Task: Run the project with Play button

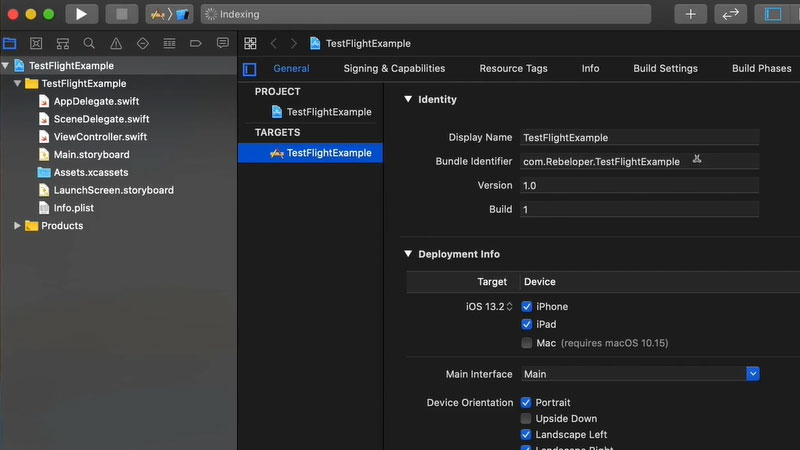Action: (82, 14)
